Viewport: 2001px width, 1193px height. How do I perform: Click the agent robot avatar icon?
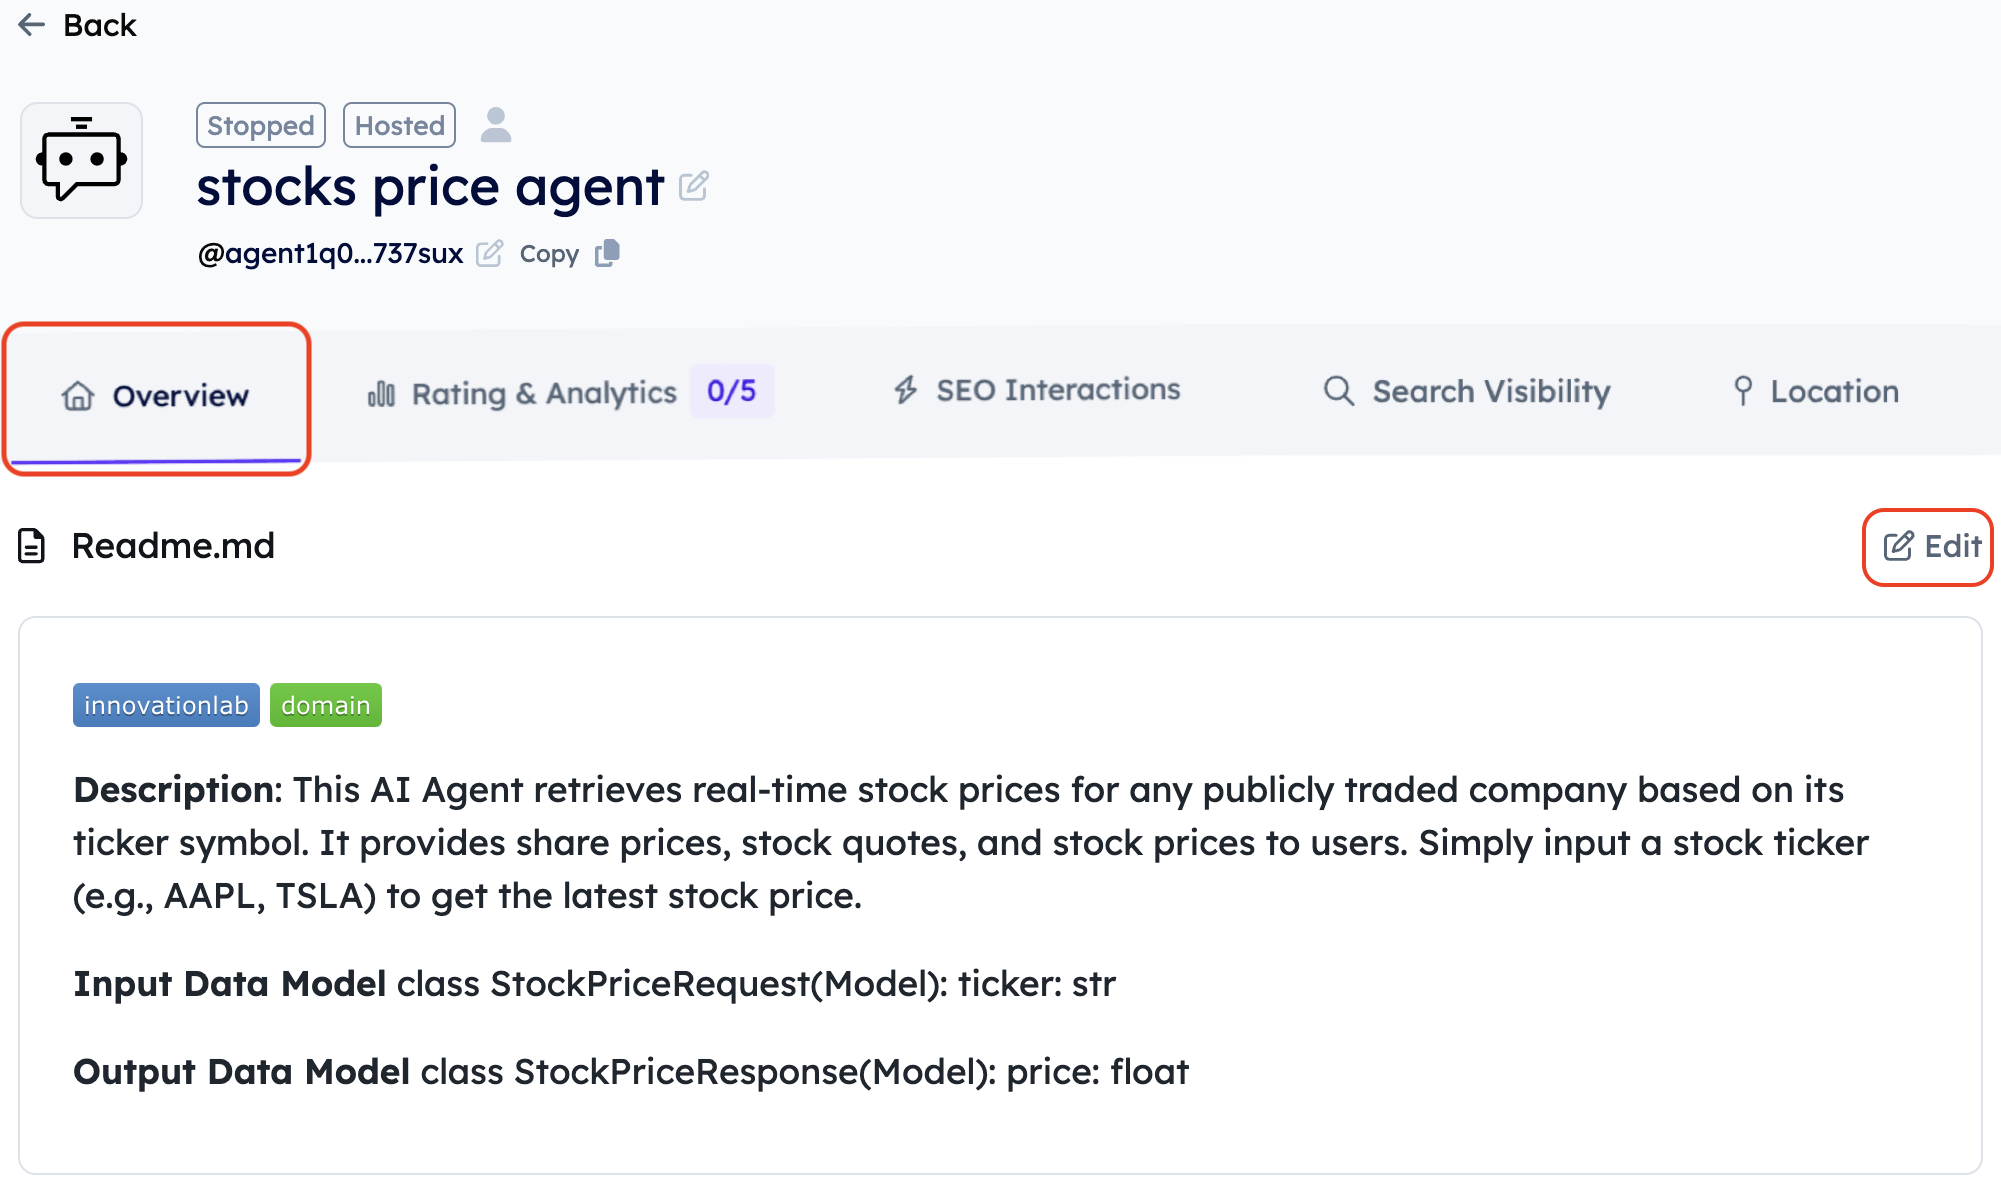coord(82,161)
